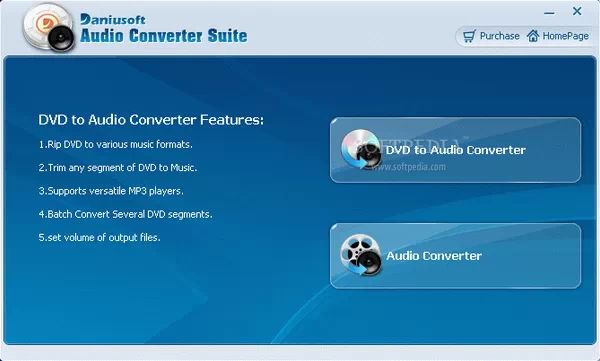
Task: Click the 'Audio Converter Suite' title text
Action: coord(164,36)
